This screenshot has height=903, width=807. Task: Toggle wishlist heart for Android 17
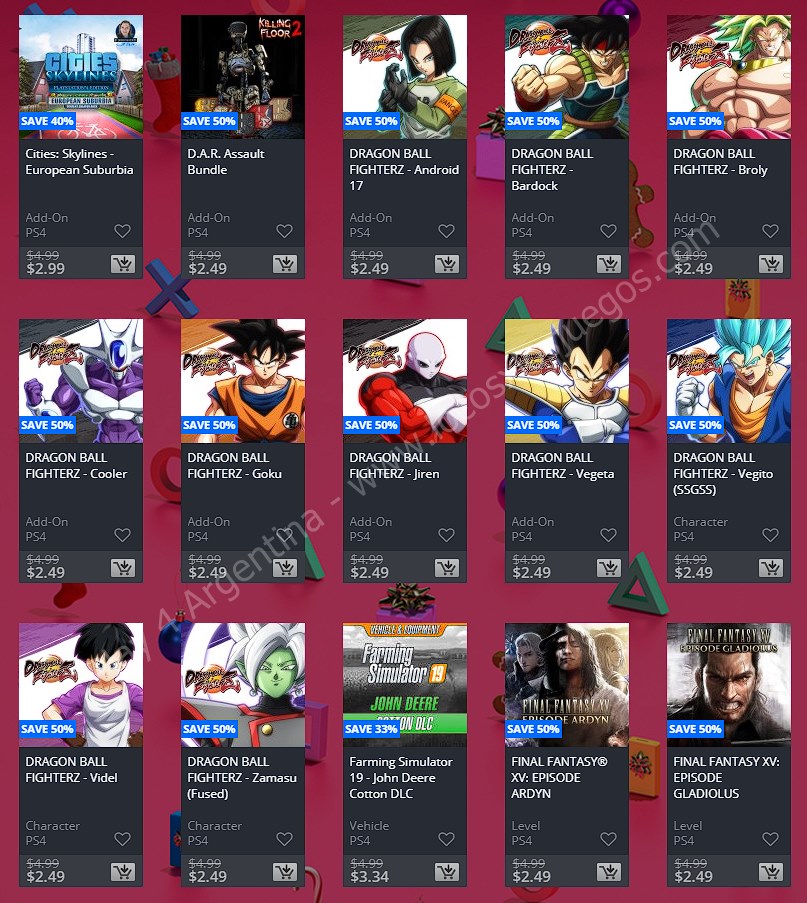[x=446, y=231]
